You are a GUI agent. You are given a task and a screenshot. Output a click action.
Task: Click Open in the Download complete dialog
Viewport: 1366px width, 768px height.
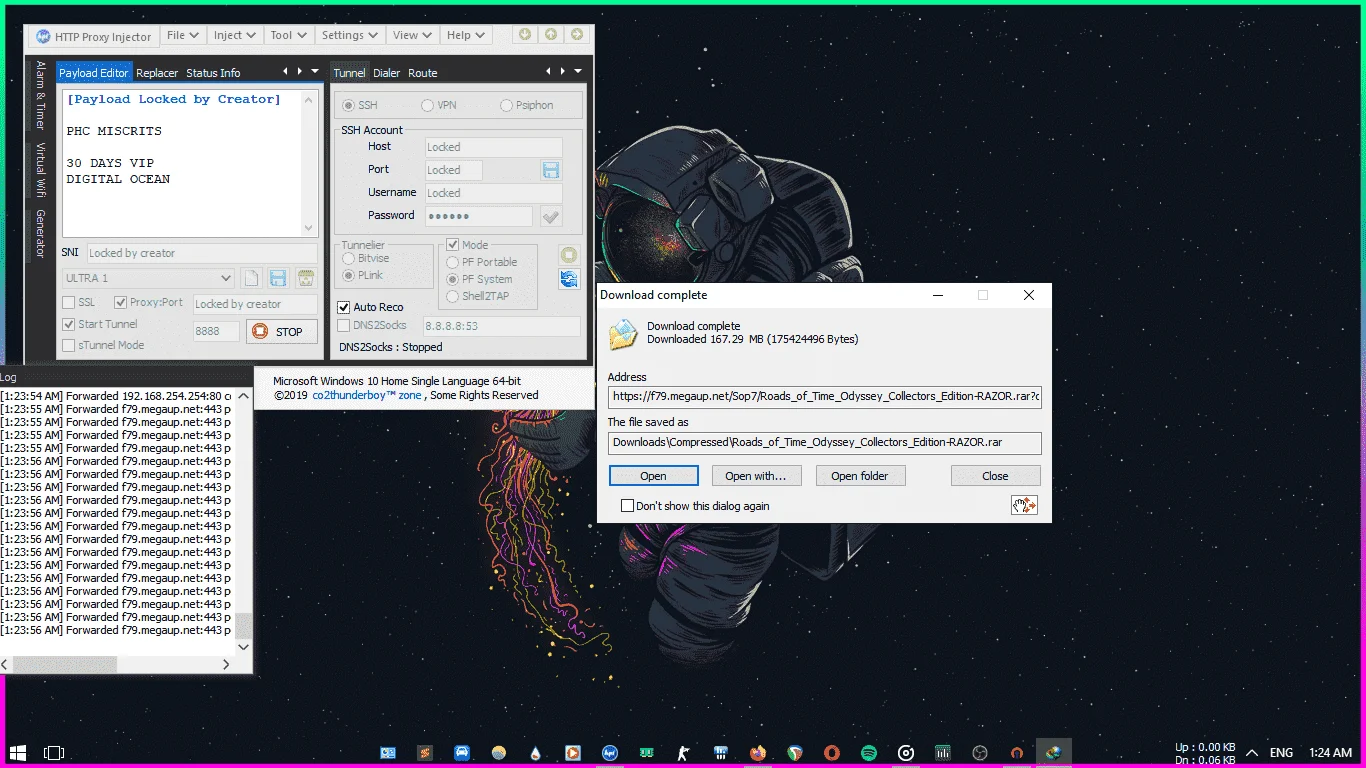click(654, 476)
